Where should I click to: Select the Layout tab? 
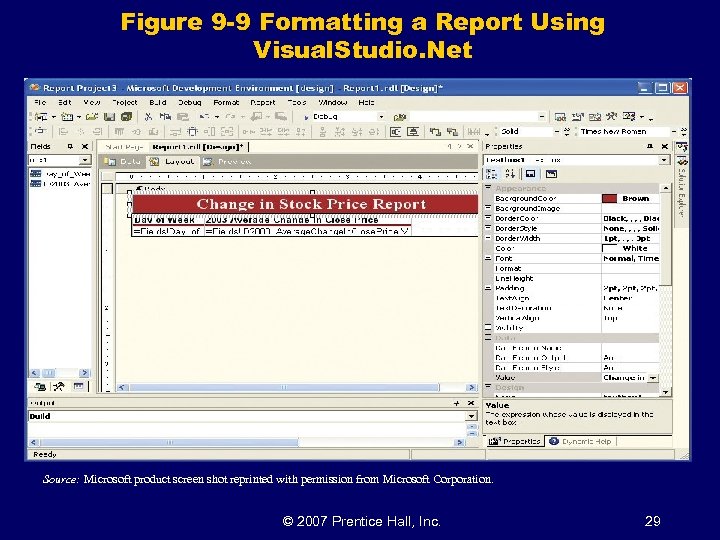click(x=173, y=162)
